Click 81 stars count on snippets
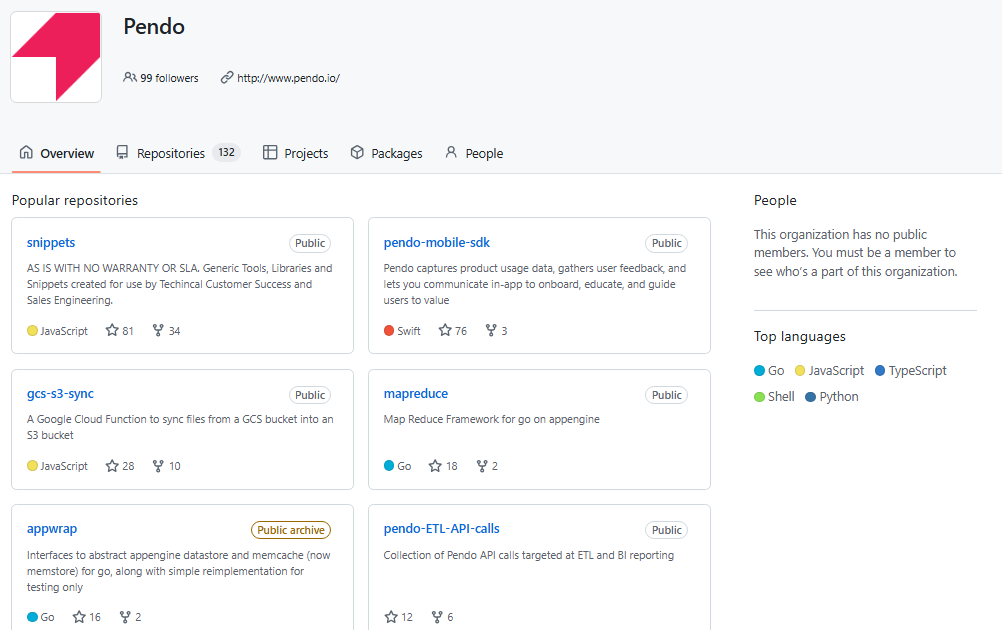The image size is (1002, 630). coord(128,331)
